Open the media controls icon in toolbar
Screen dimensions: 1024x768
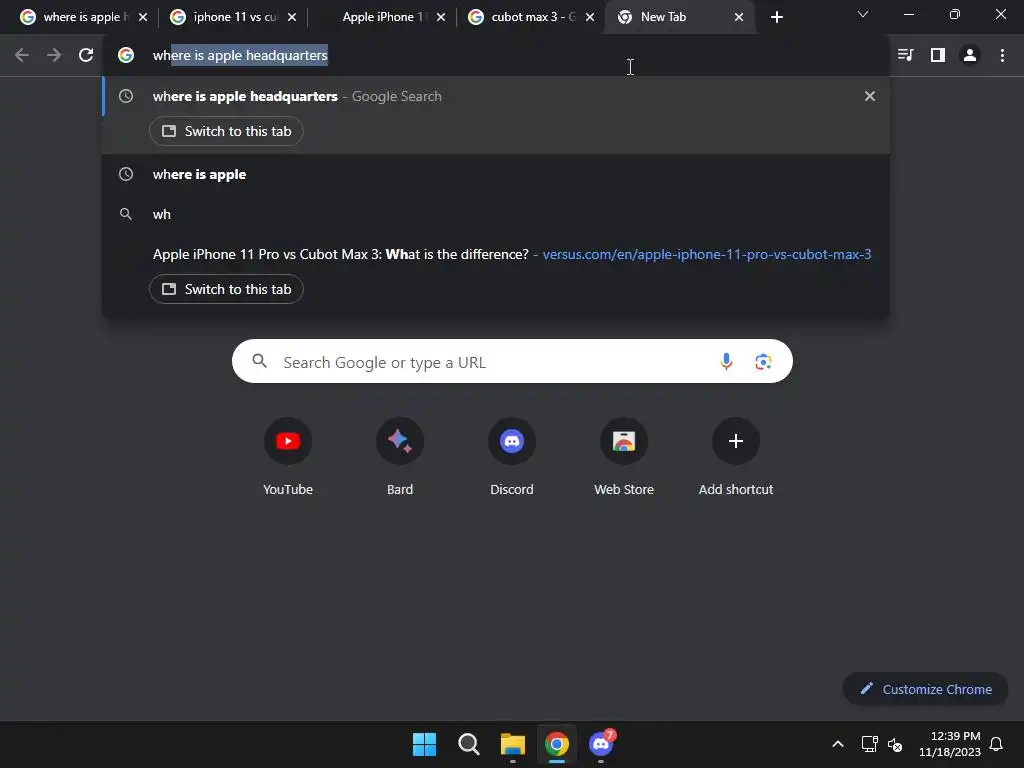[x=905, y=56]
